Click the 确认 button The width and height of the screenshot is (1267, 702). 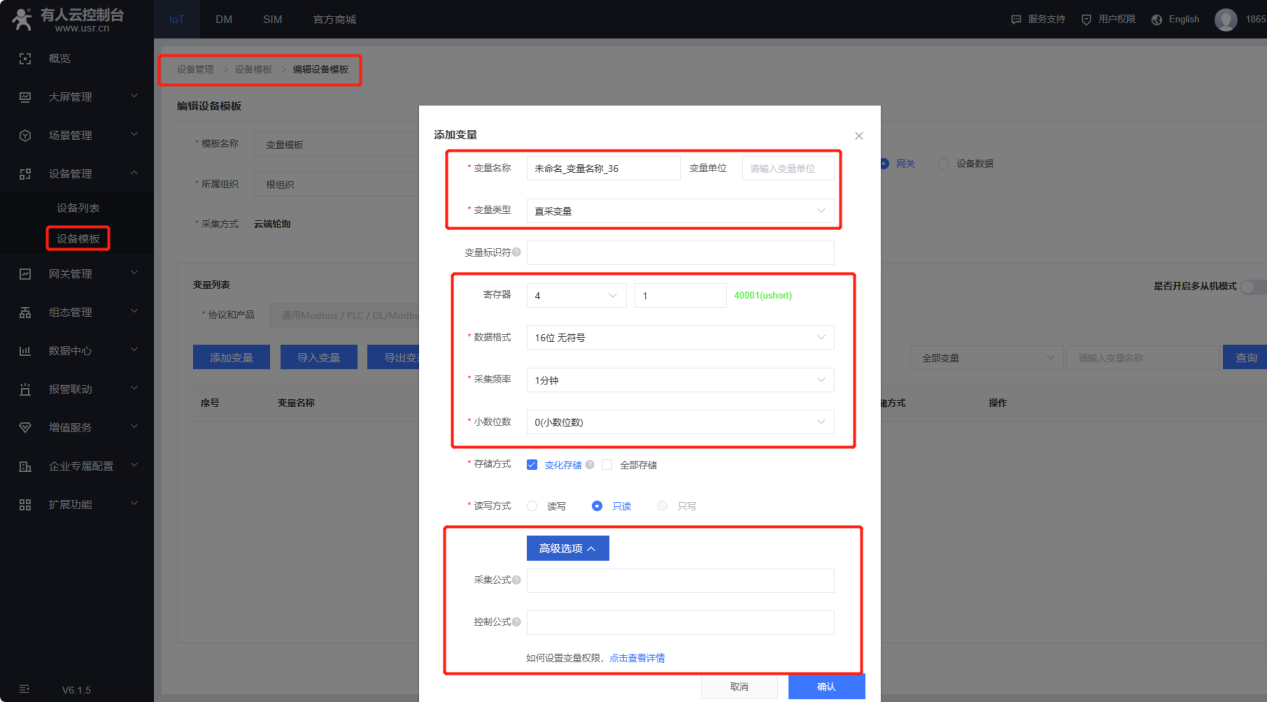(826, 687)
